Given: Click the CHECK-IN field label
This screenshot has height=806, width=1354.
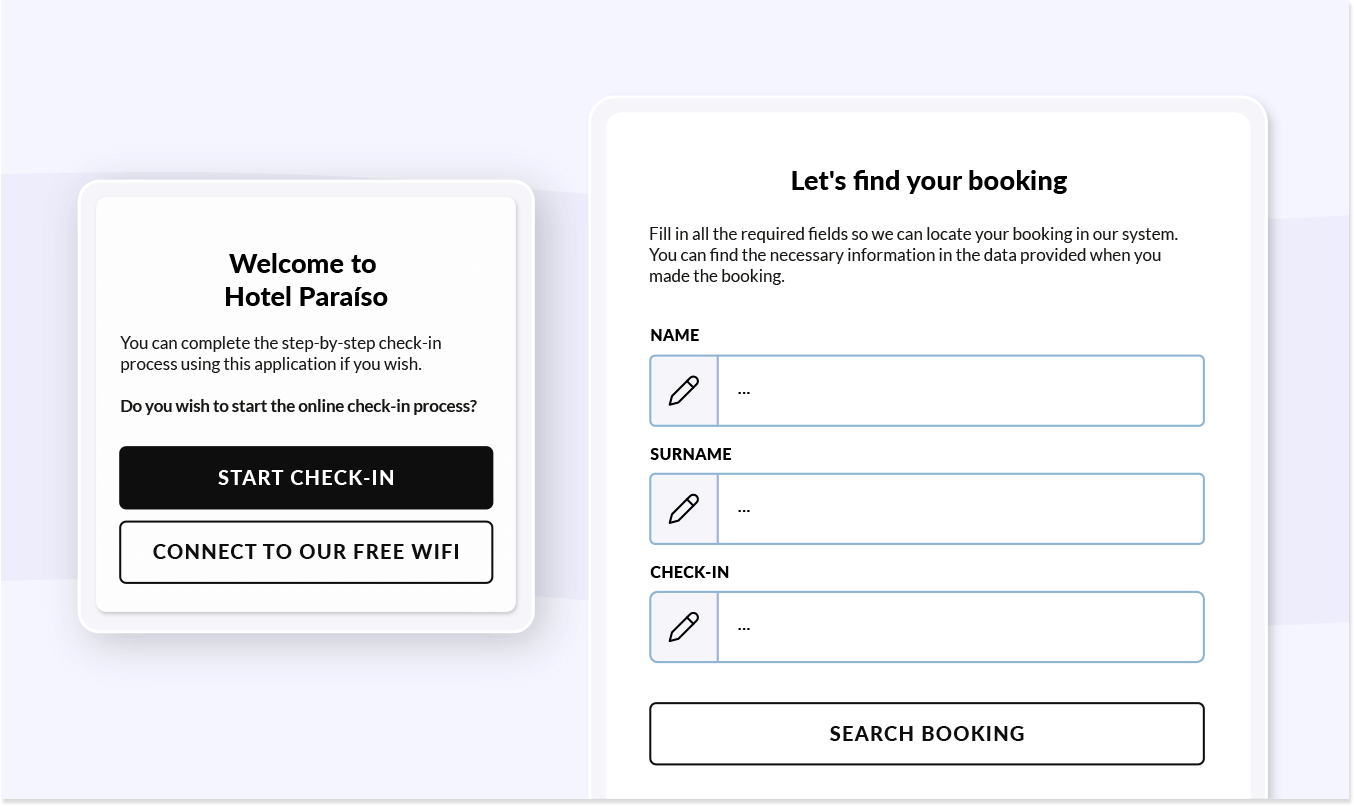Looking at the screenshot, I should coord(690,572).
